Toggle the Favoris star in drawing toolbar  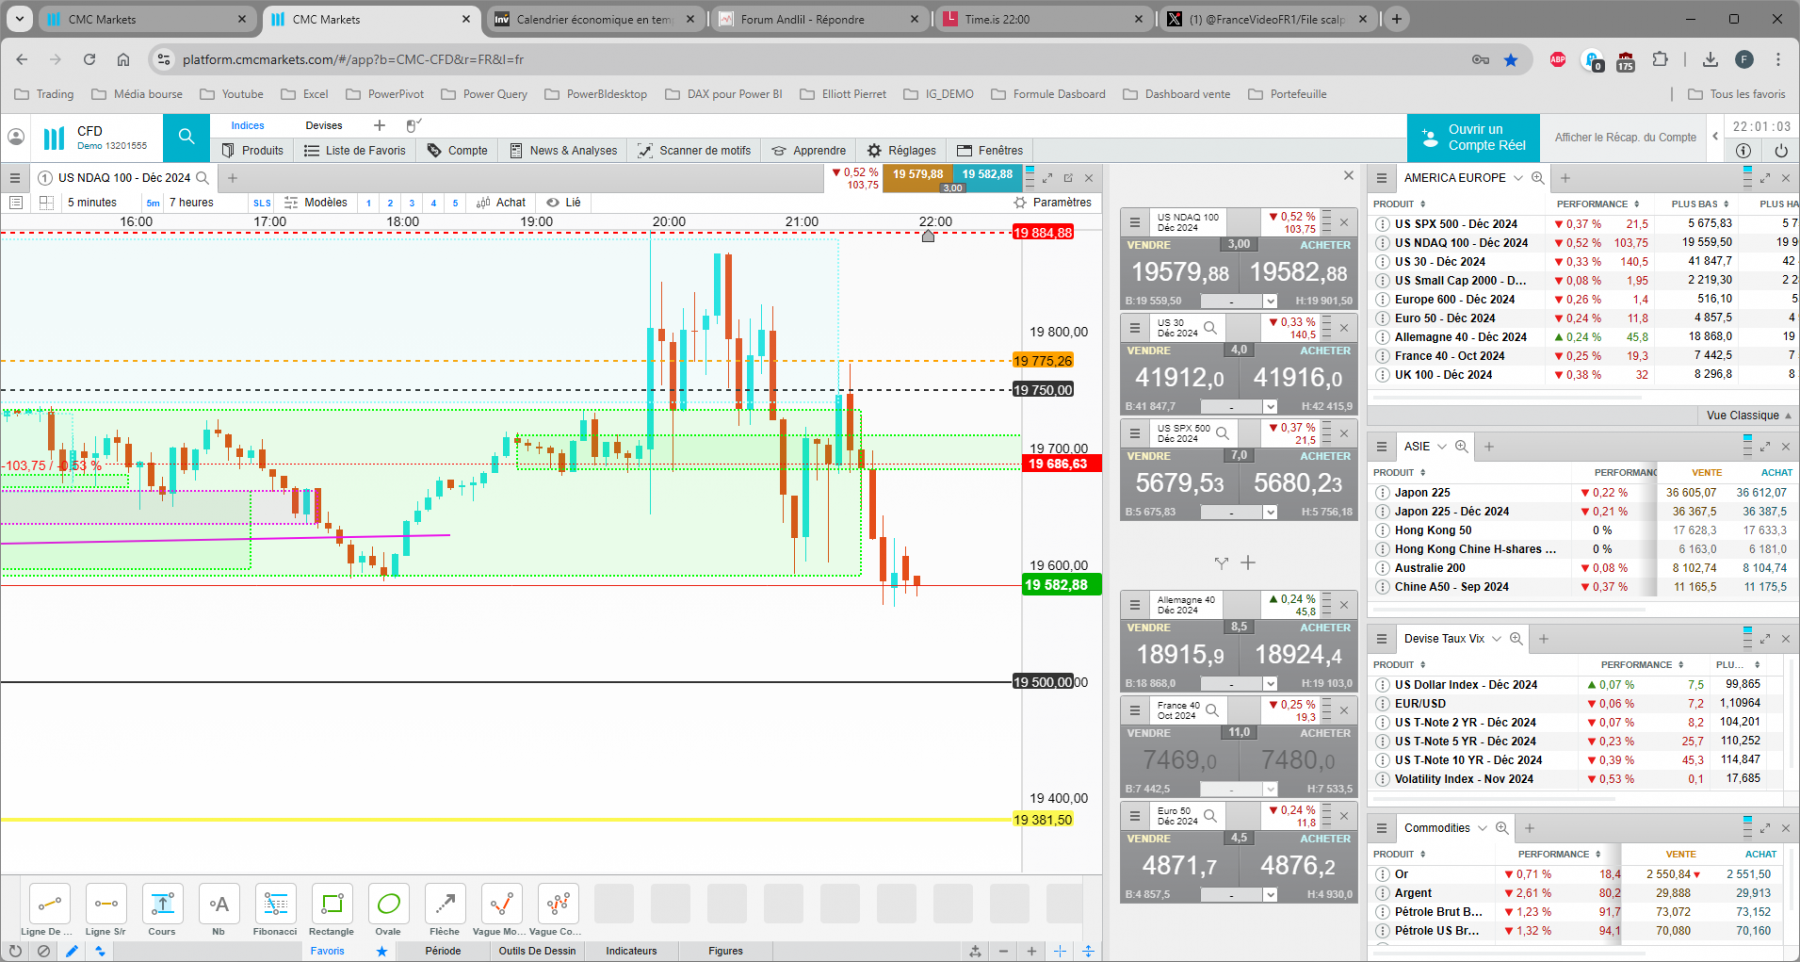381,951
